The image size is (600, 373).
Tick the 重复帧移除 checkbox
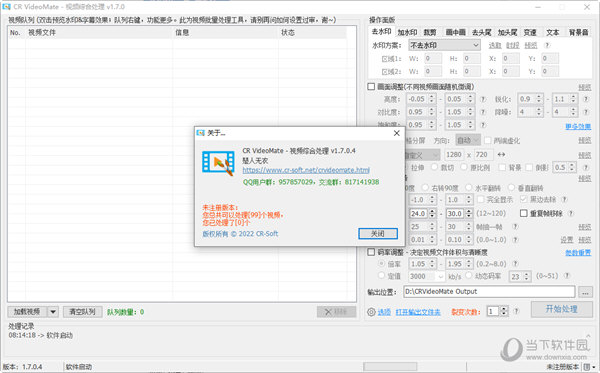(524, 213)
